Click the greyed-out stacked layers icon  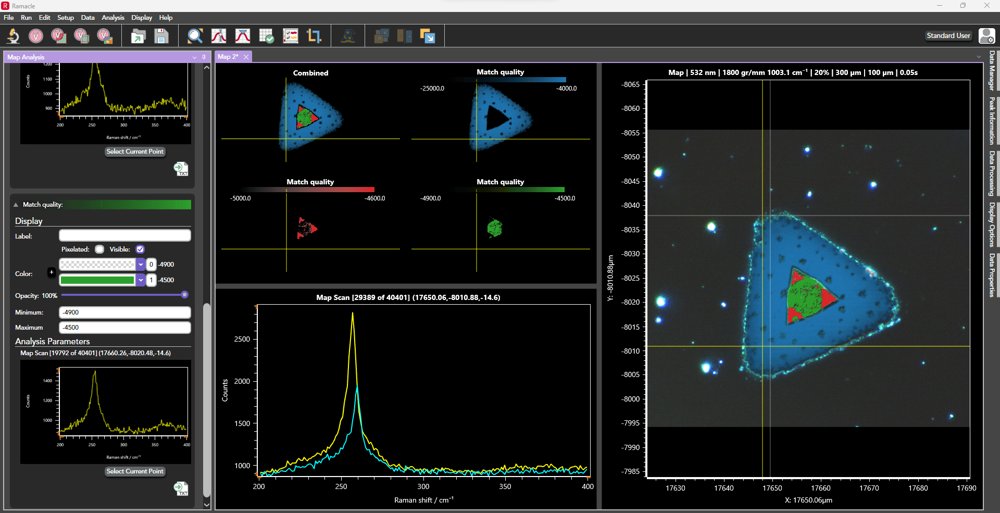(381, 36)
